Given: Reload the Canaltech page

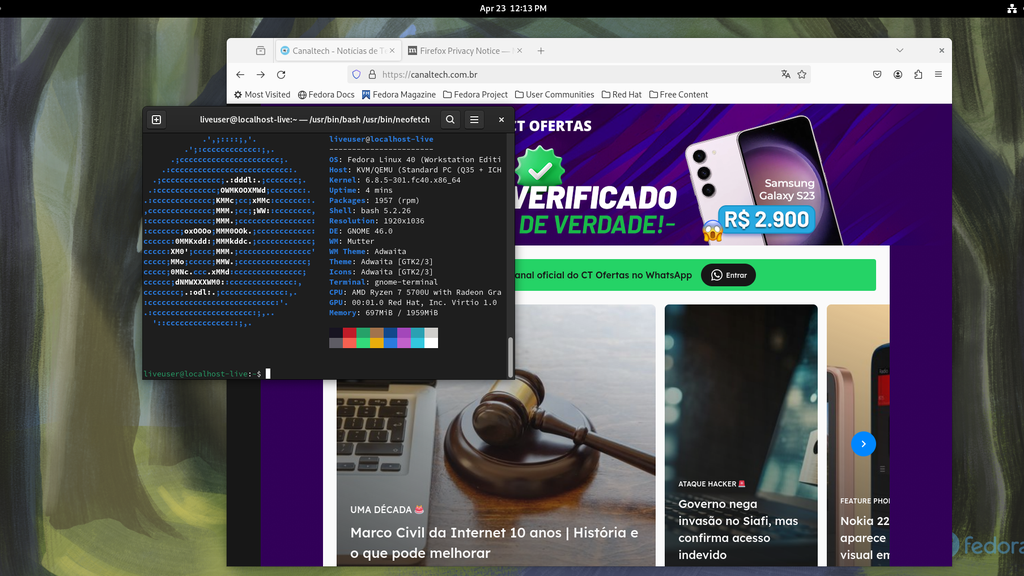Looking at the screenshot, I should (281, 74).
